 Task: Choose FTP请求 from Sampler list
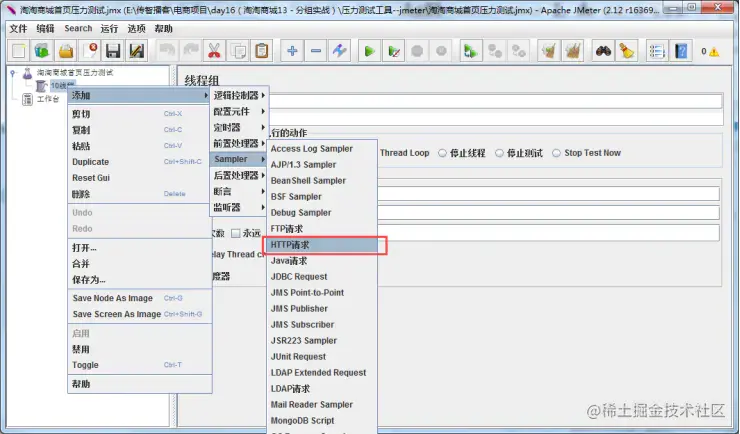322,229
